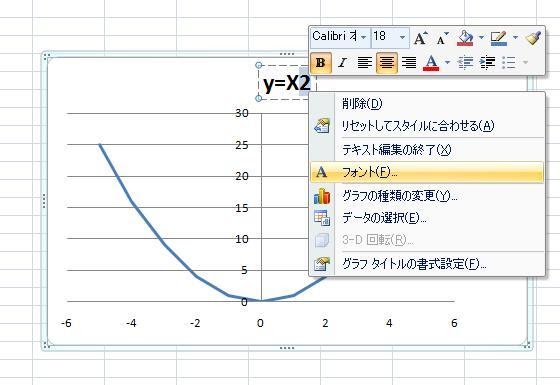Click the y=X2 chart title text
This screenshot has width=560, height=385.
(x=287, y=84)
